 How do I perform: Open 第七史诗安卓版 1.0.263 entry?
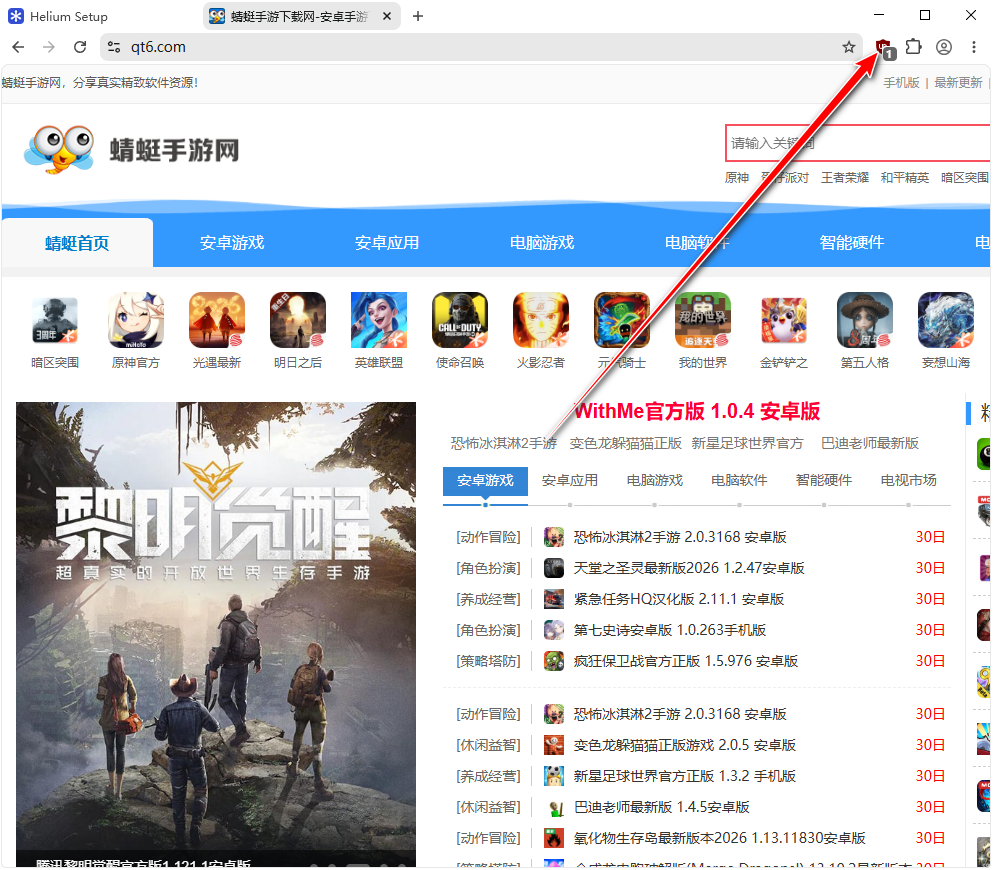coord(669,630)
